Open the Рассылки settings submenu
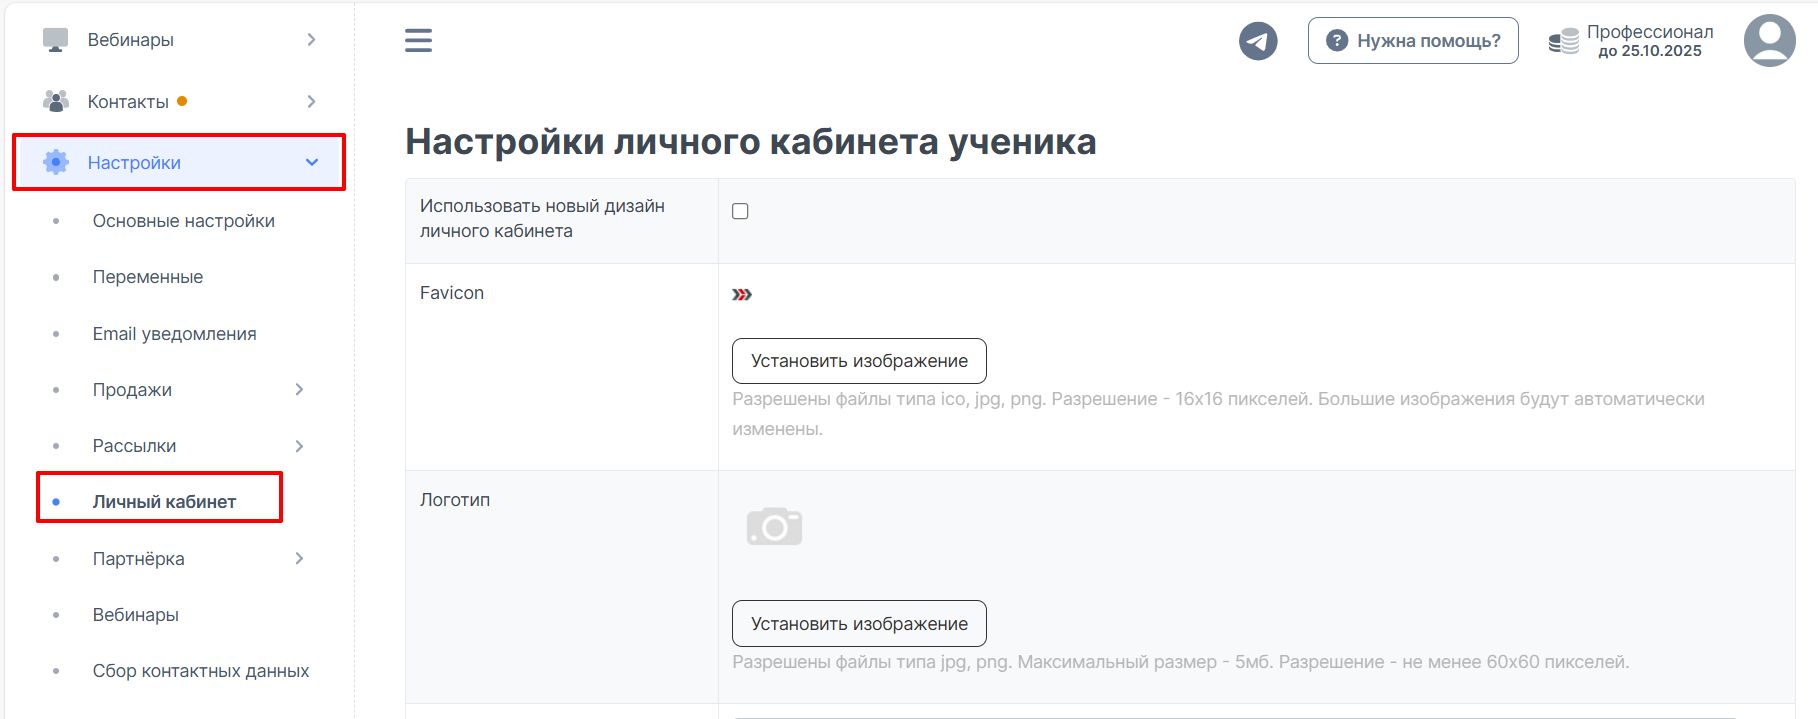Screen dimensions: 1818x719 click(x=134, y=446)
